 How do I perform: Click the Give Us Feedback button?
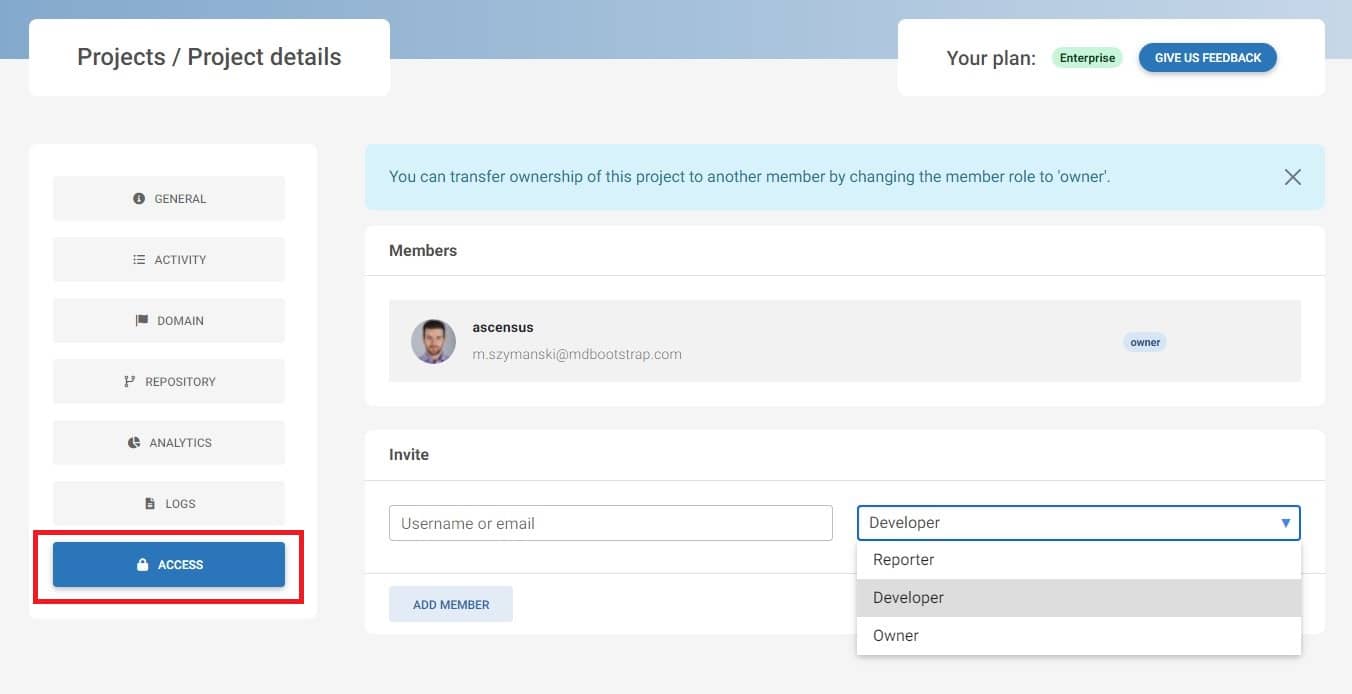[1207, 58]
